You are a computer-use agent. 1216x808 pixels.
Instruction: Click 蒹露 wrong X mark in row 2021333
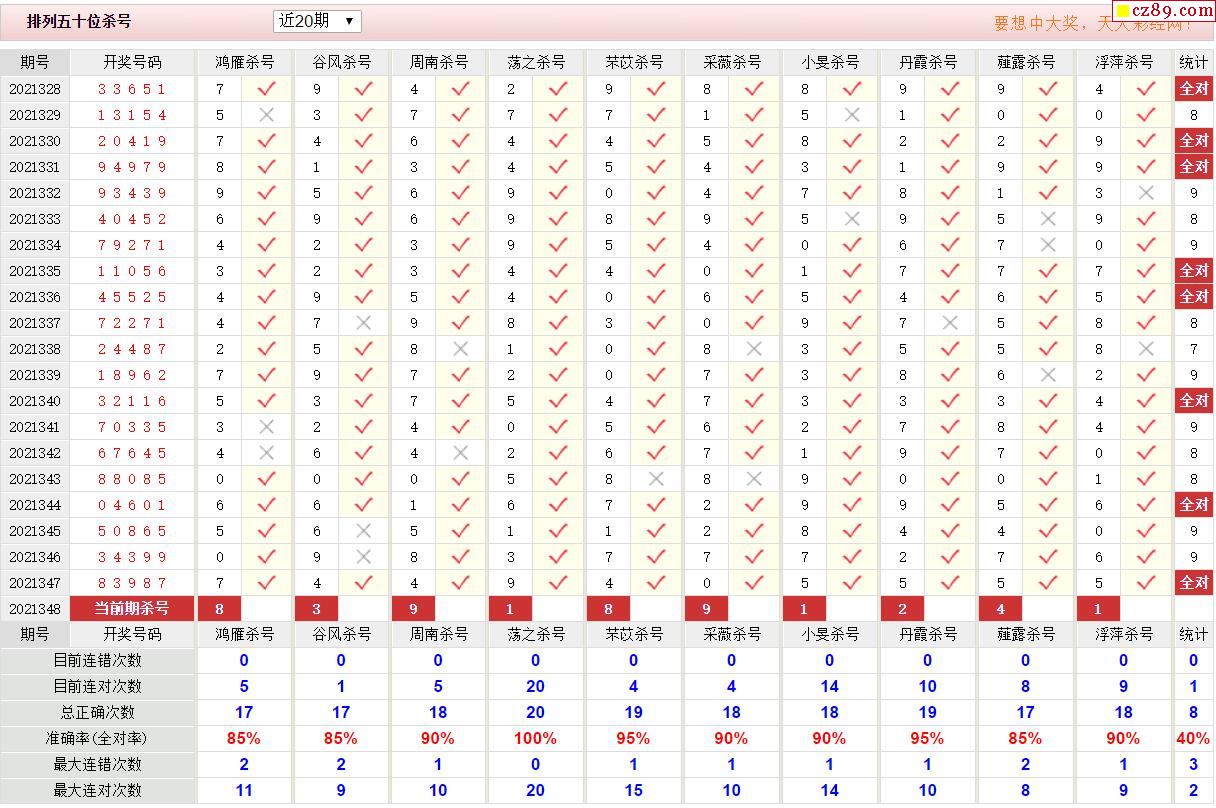point(1048,219)
